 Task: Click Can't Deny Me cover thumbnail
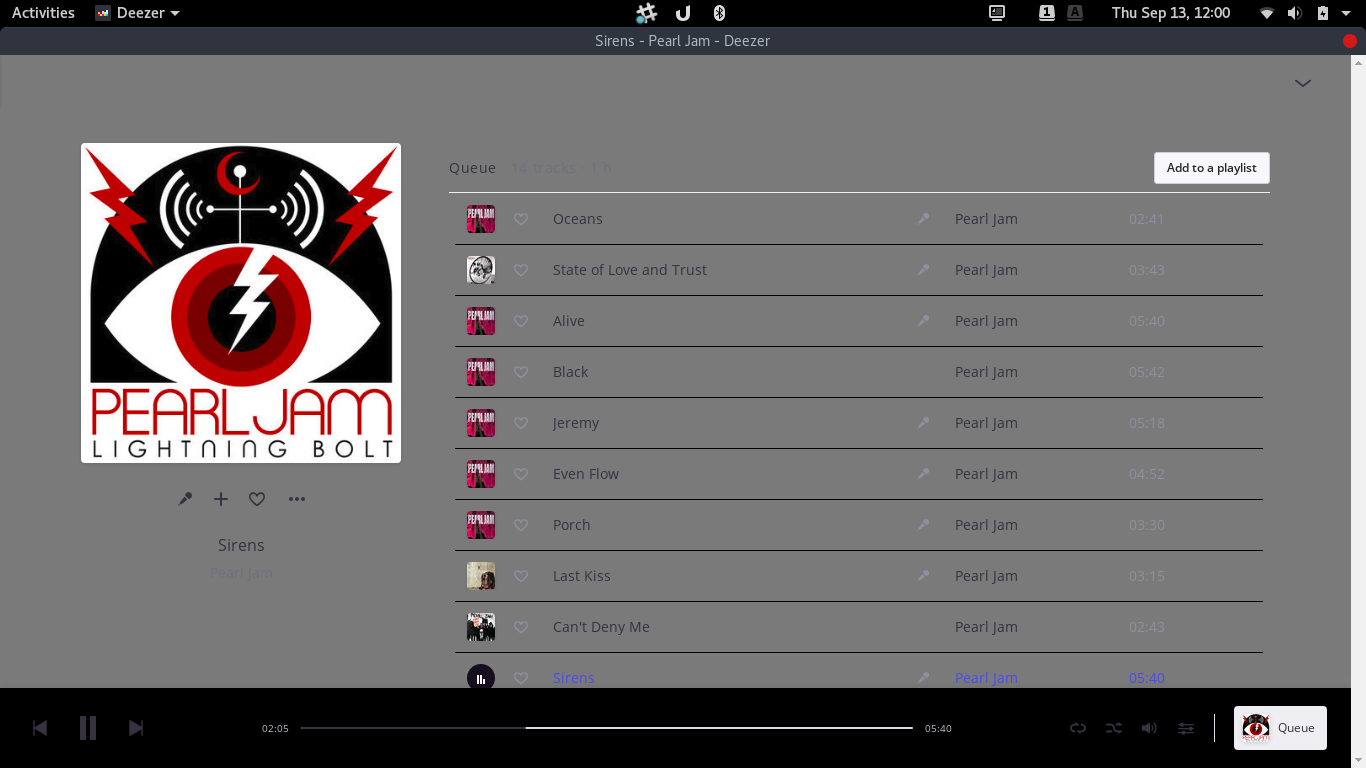click(481, 627)
